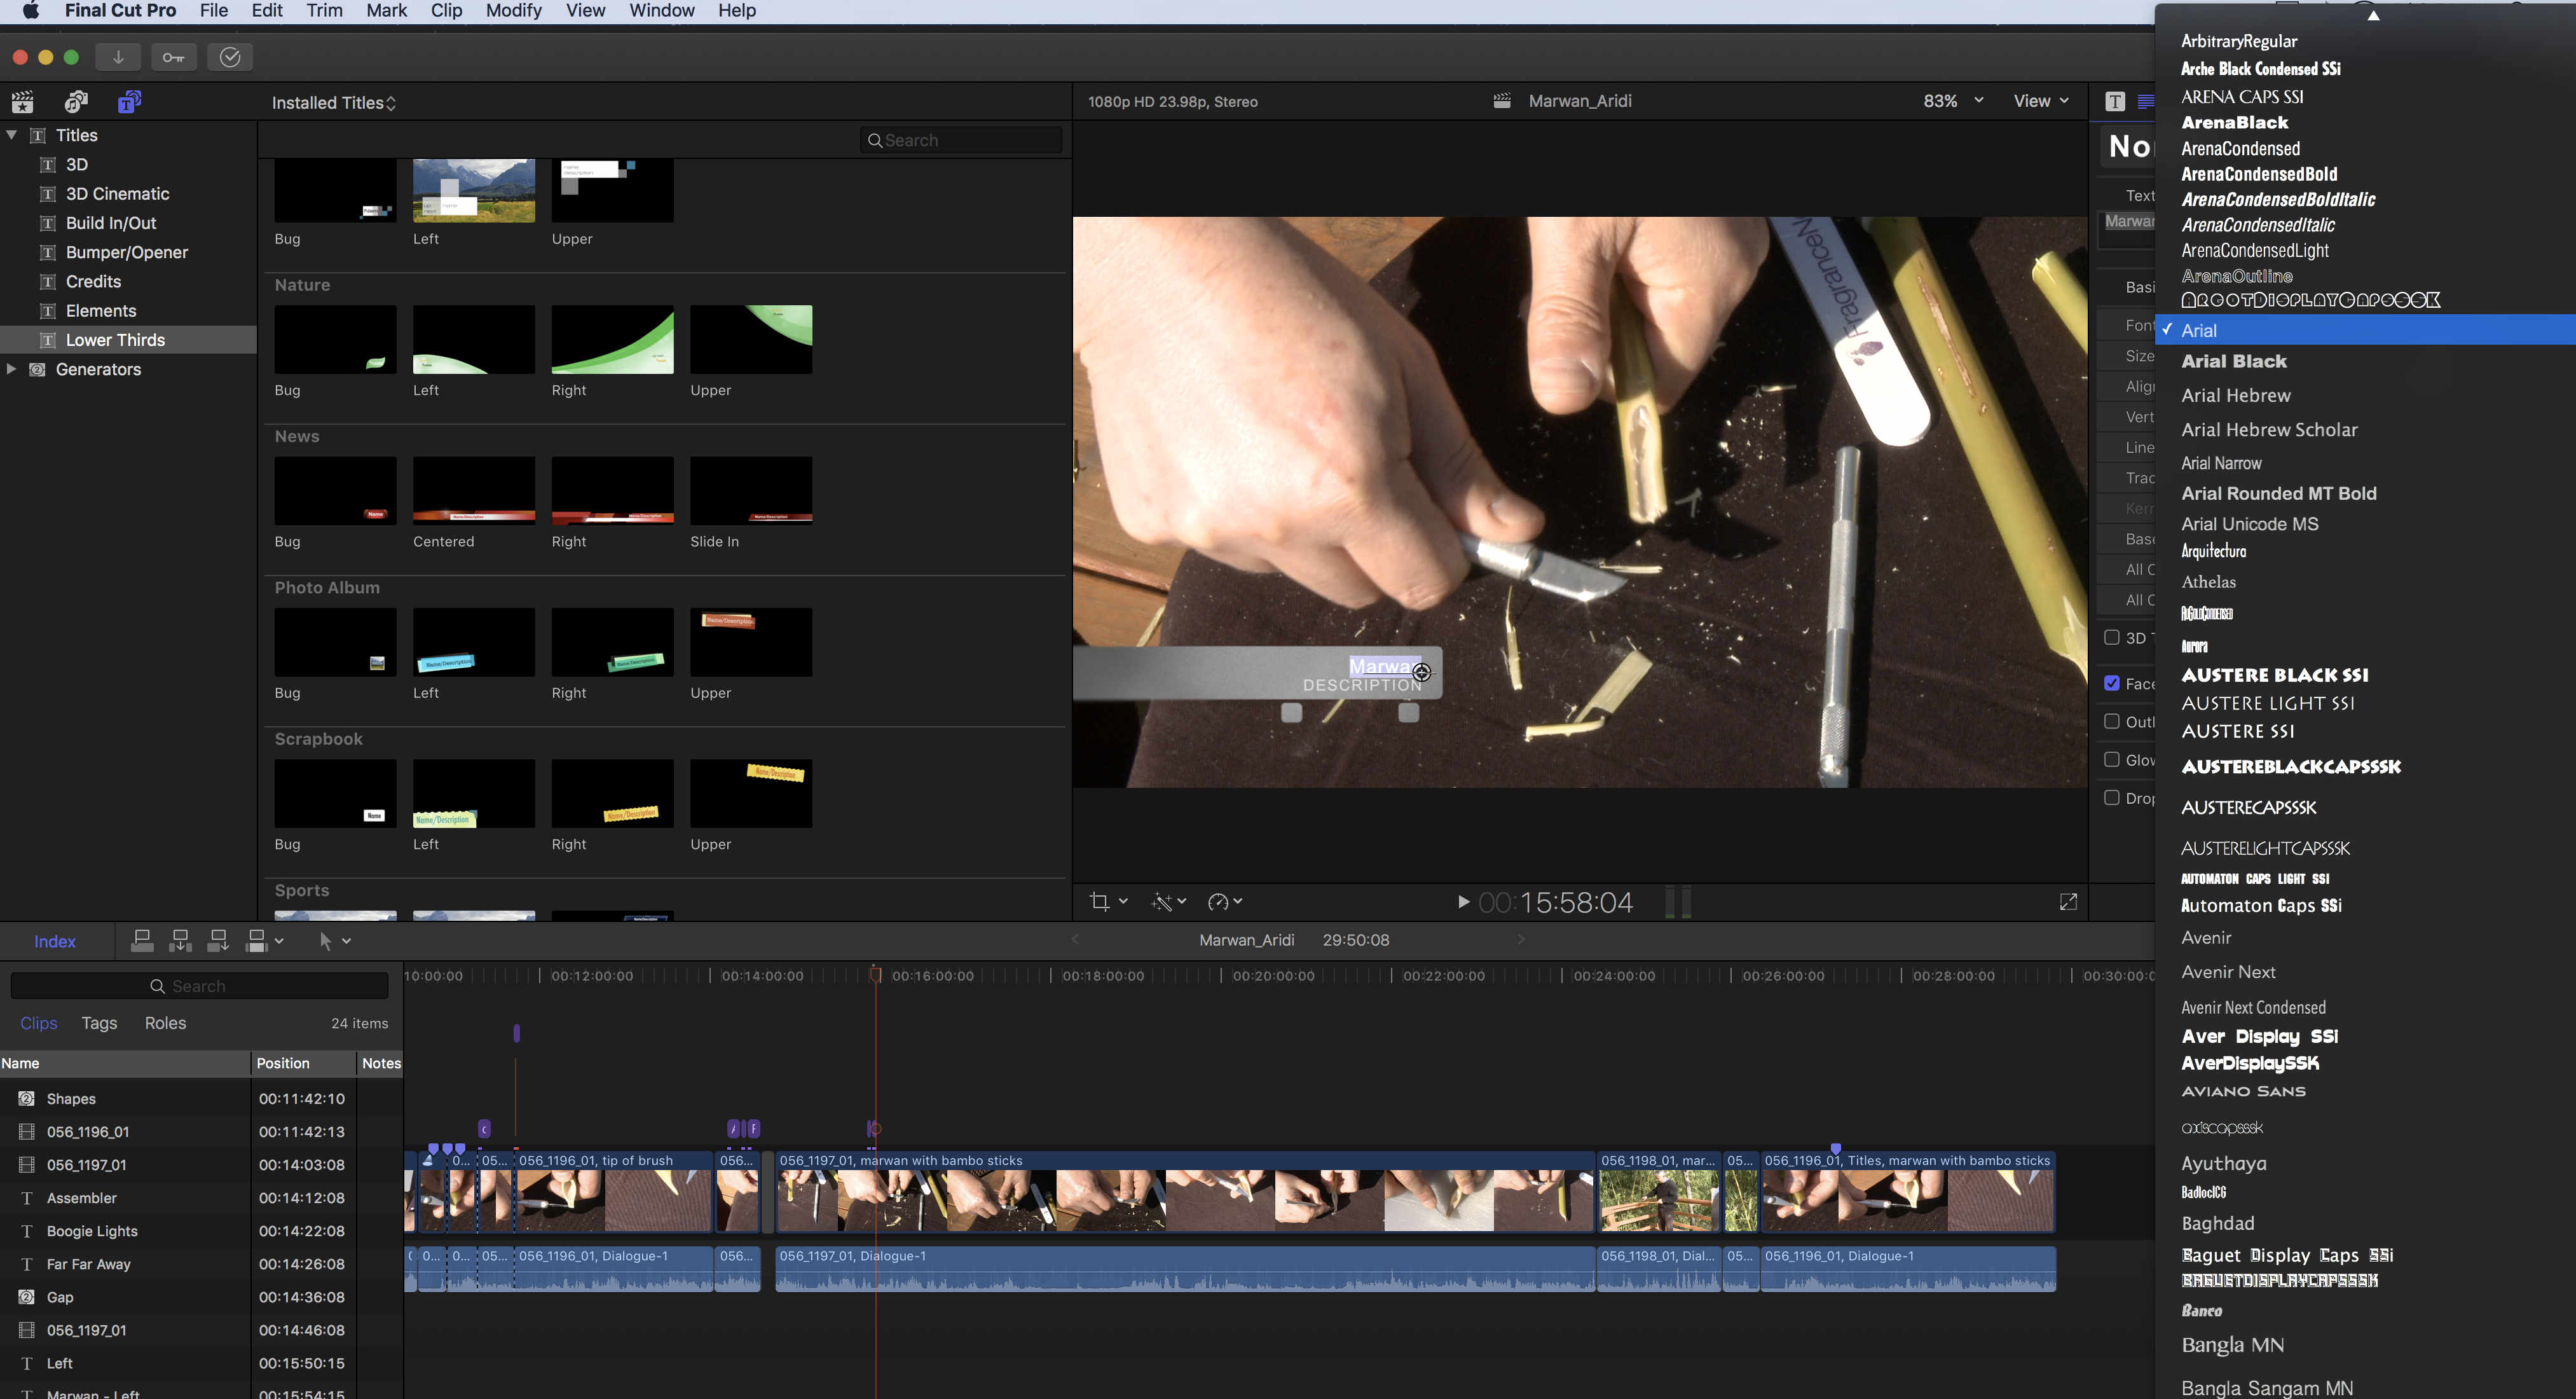Click the timeline index search field

click(x=199, y=986)
